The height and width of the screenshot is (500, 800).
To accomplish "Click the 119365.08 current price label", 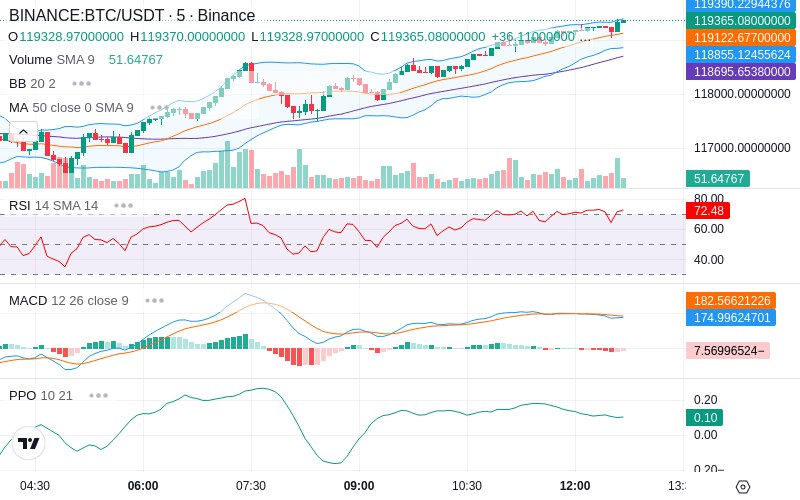I will [x=741, y=21].
